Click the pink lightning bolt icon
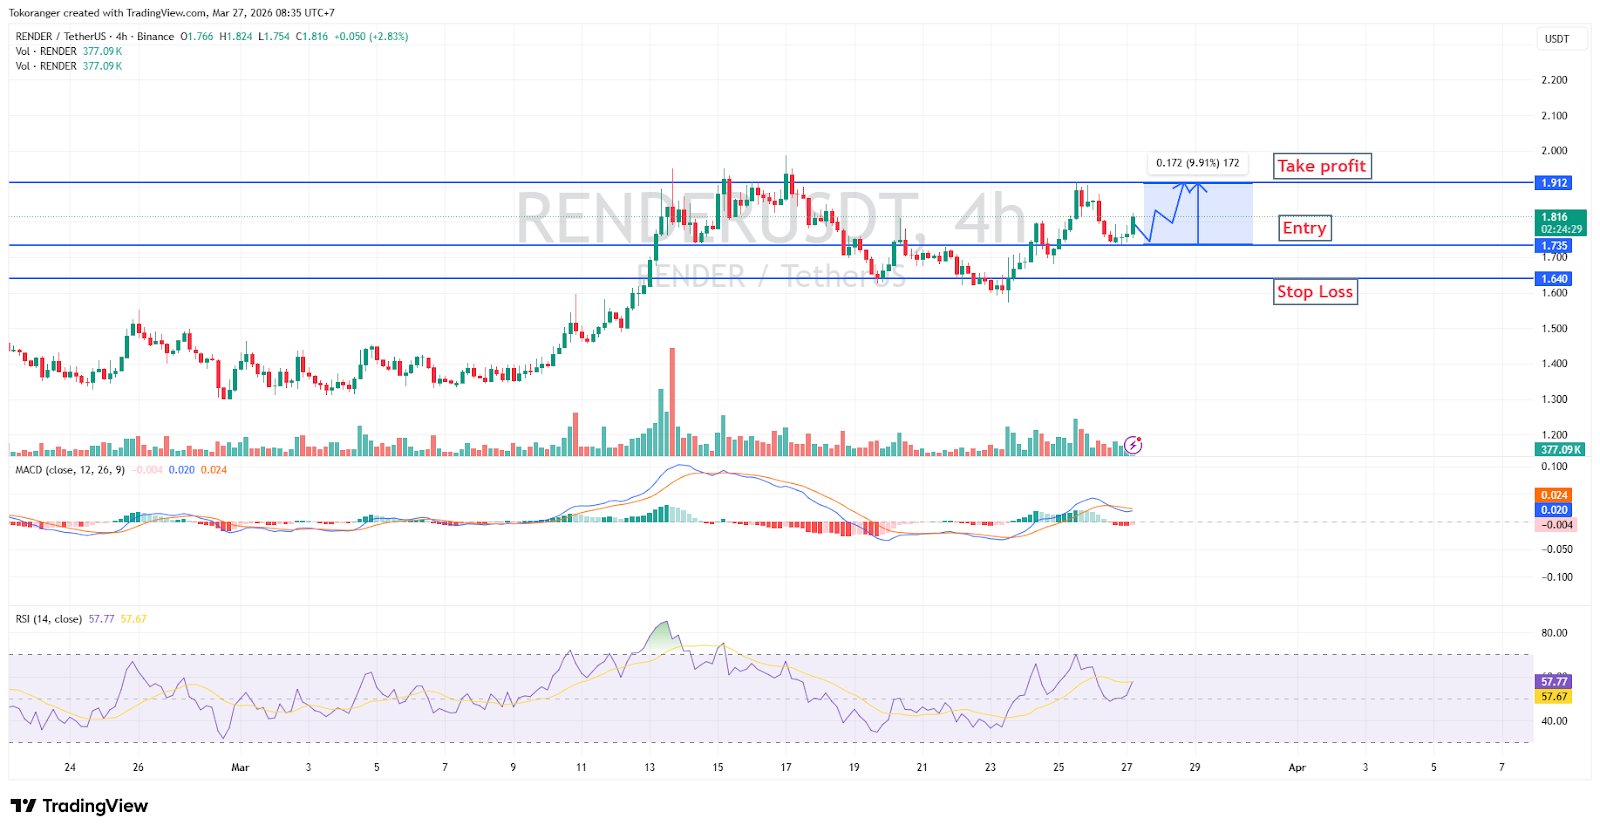Screen dimensions: 1600x832 click(1133, 444)
